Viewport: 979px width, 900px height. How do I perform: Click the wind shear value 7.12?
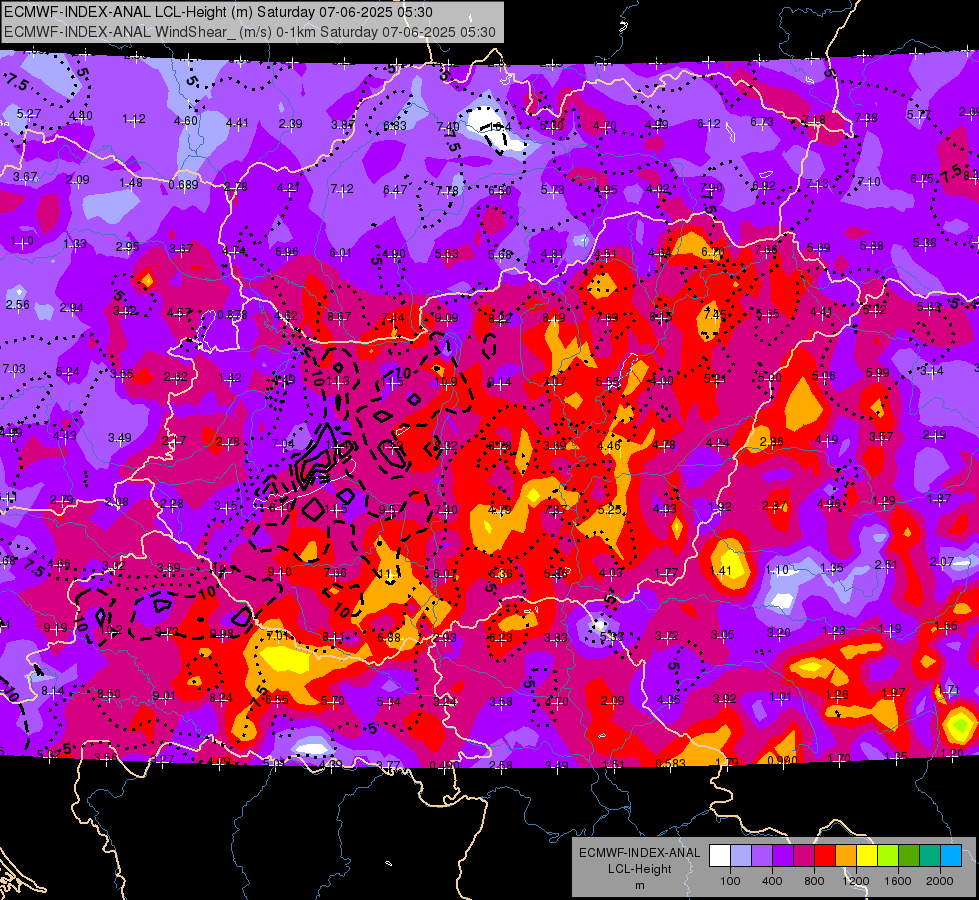tap(342, 188)
